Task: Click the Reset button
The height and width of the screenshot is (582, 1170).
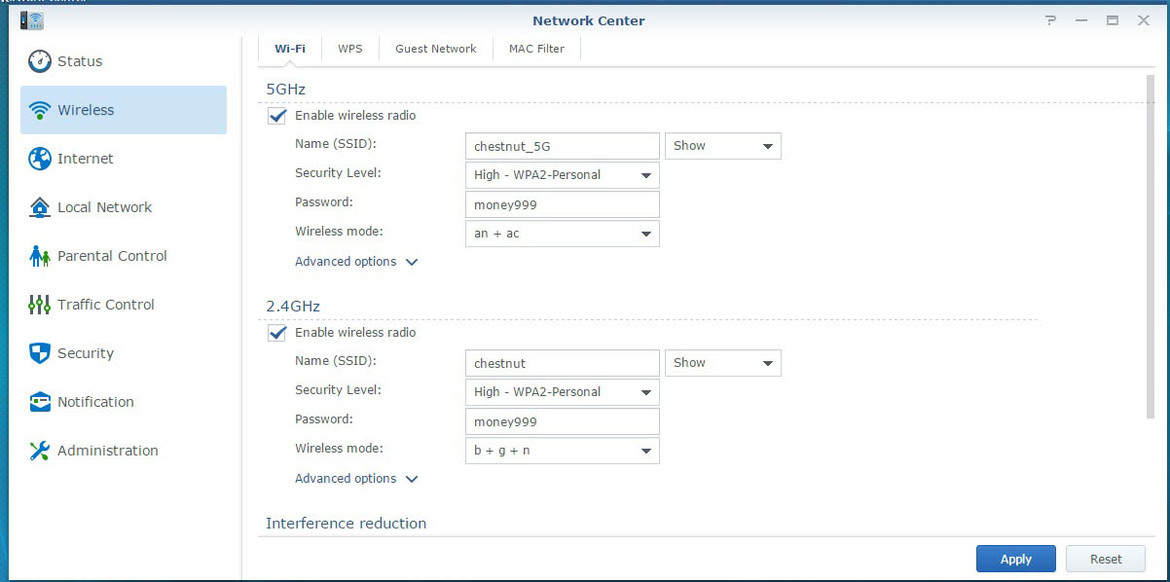Action: pyautogui.click(x=1106, y=559)
